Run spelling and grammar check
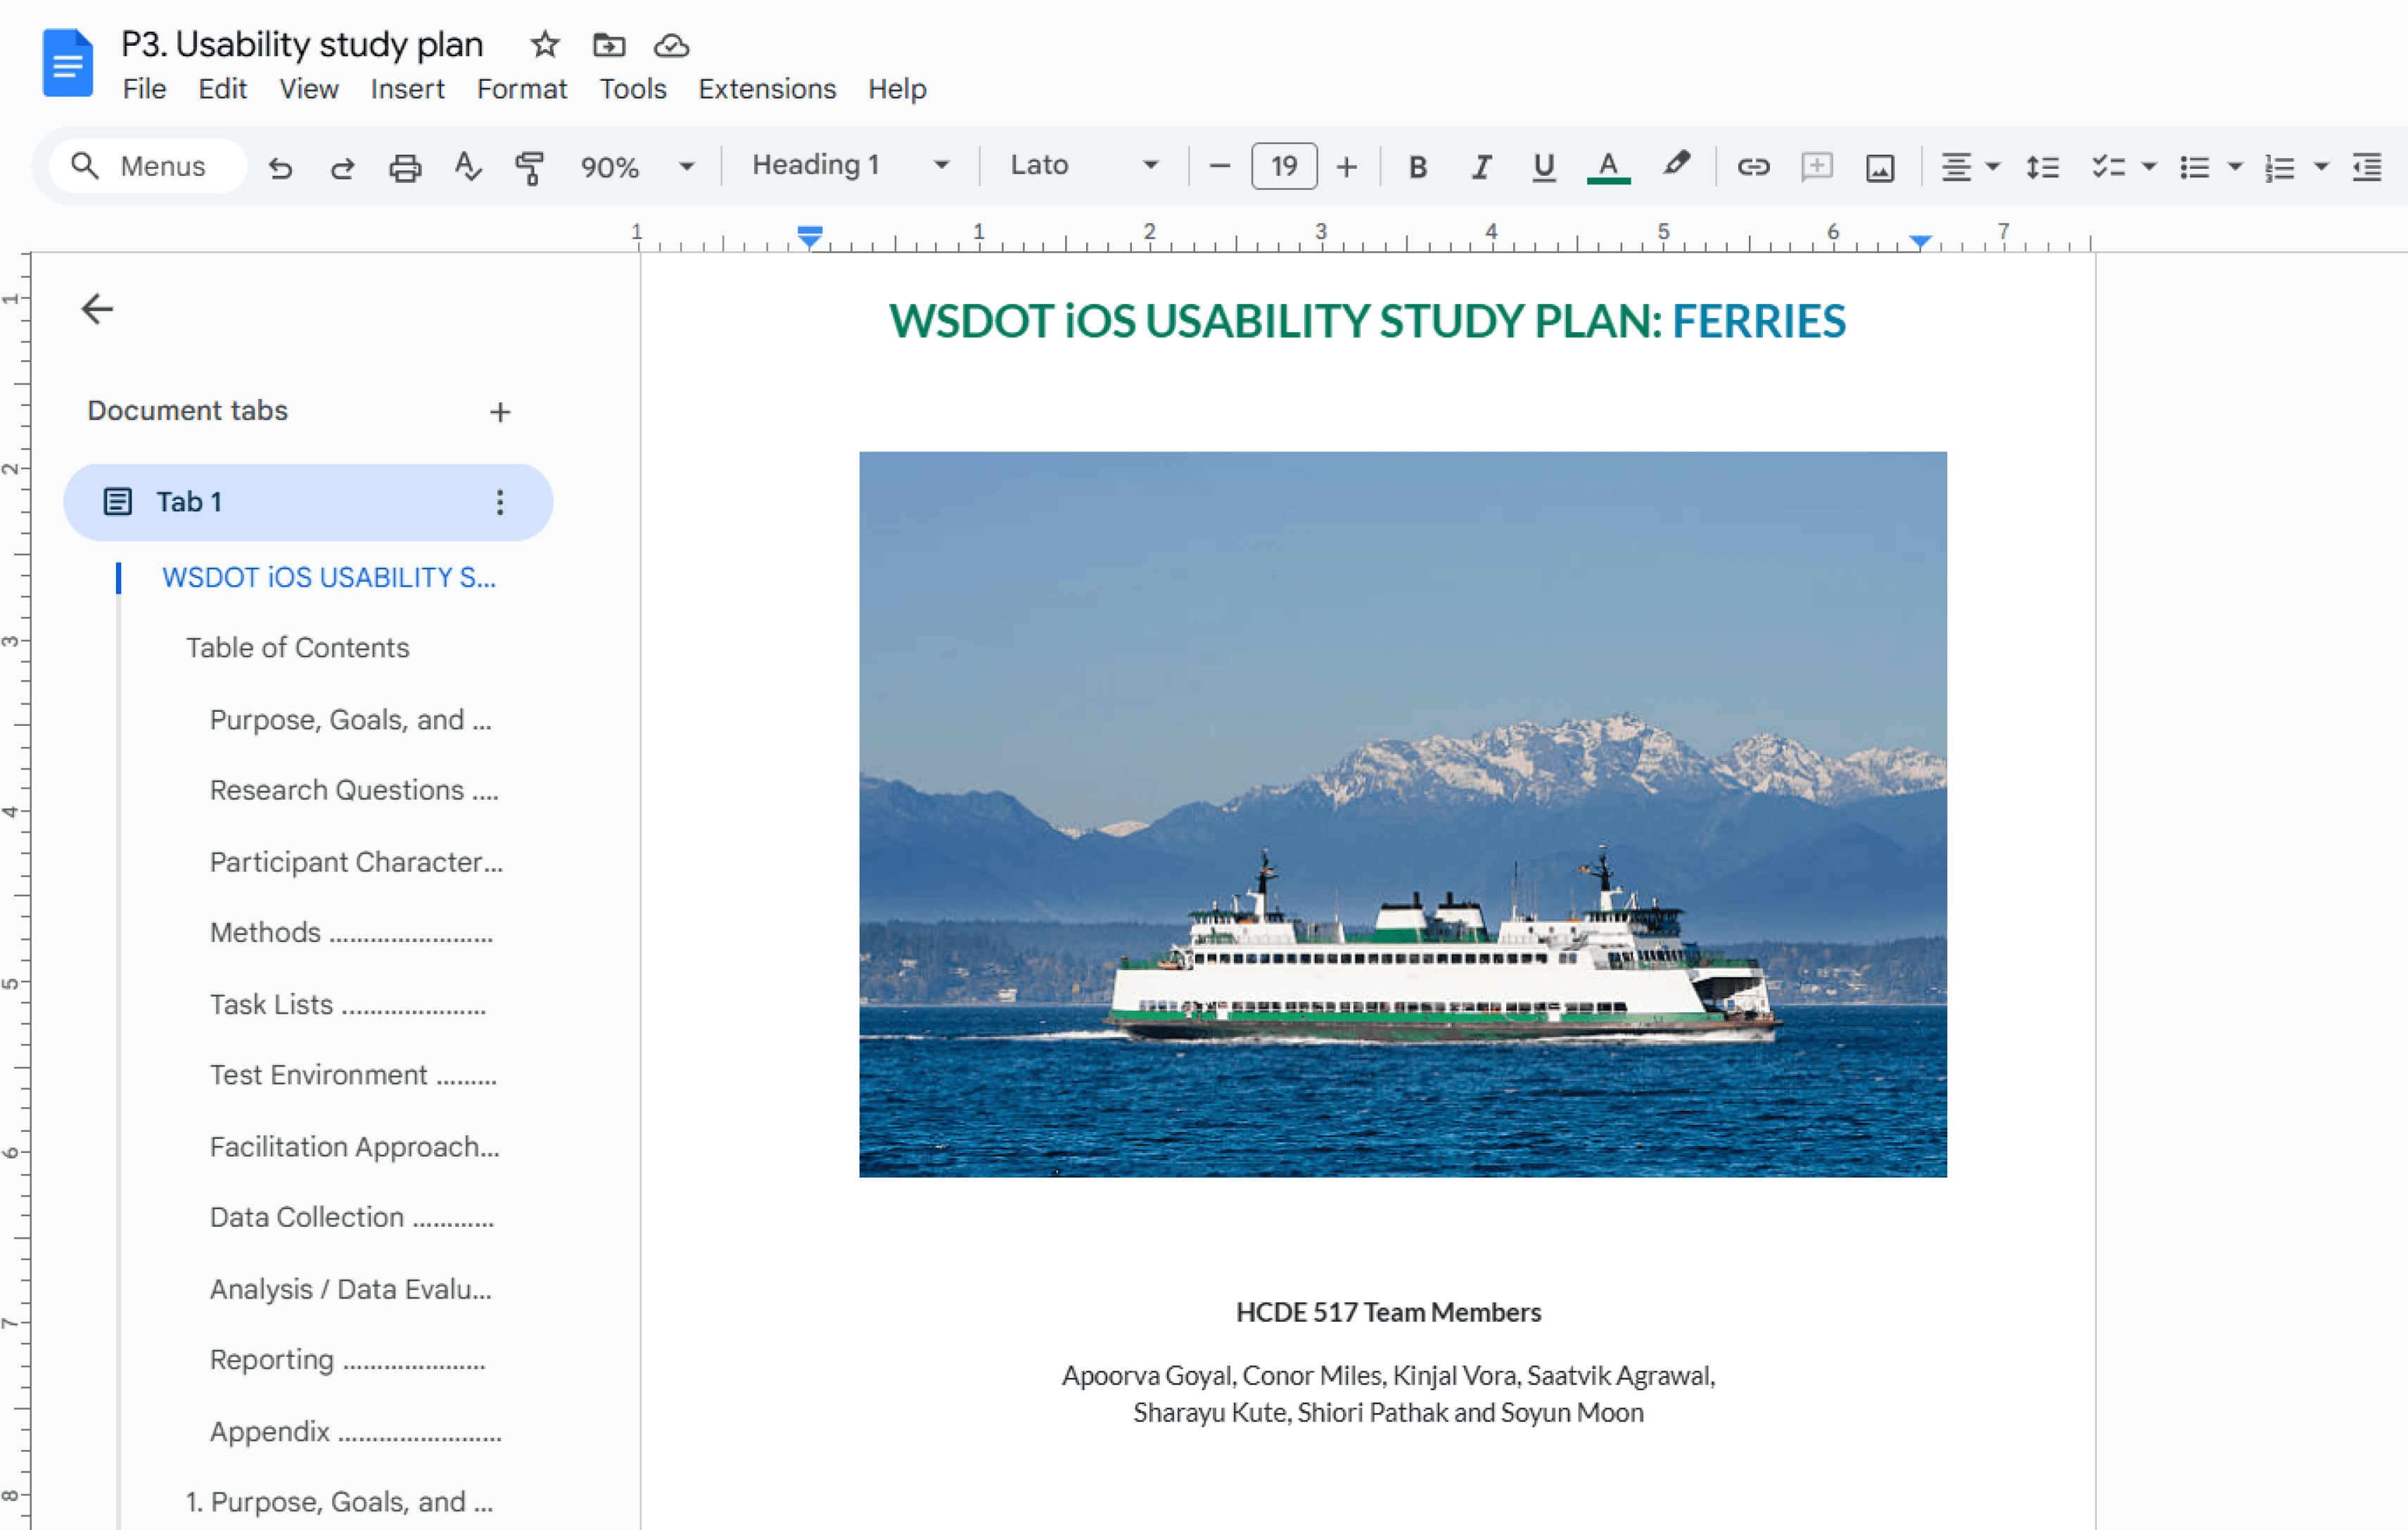Image resolution: width=2408 pixels, height=1530 pixels. point(467,166)
